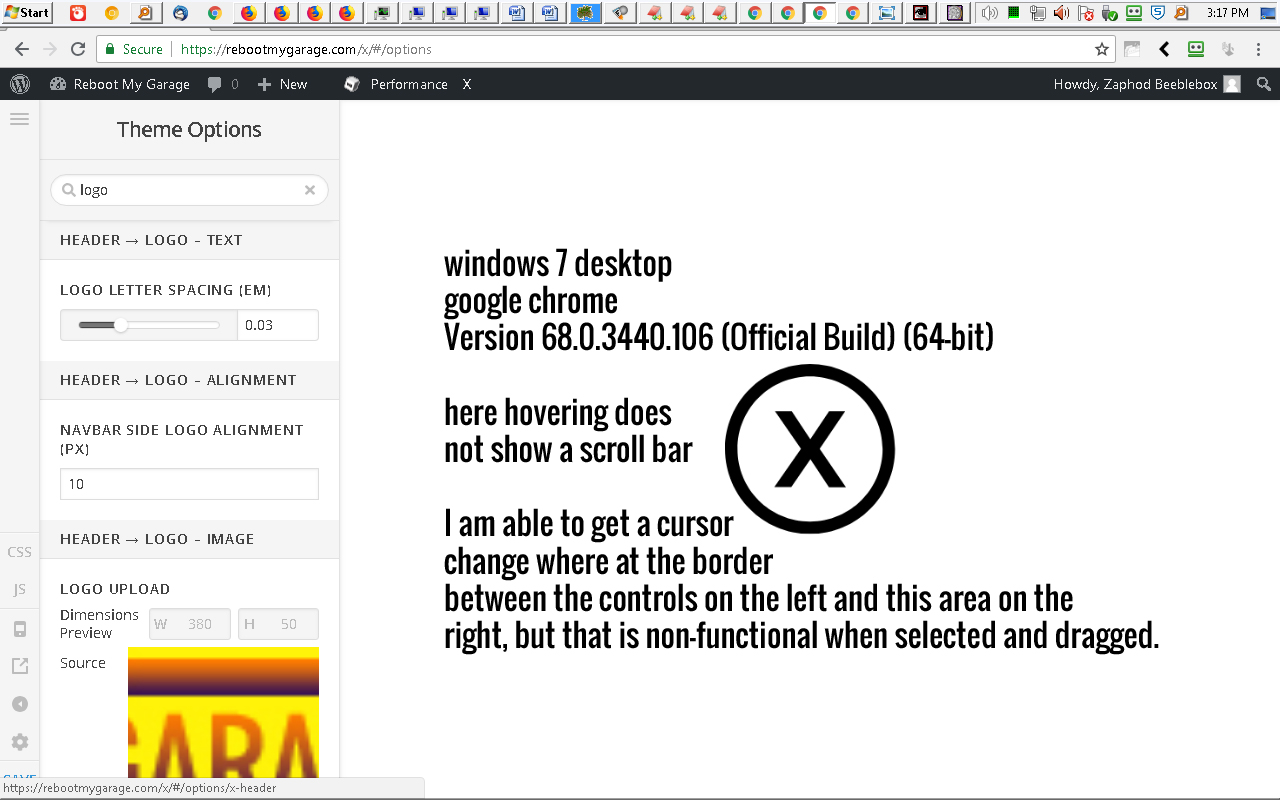The image size is (1280, 800).
Task: Click the X item in the admin bar
Action: (466, 84)
